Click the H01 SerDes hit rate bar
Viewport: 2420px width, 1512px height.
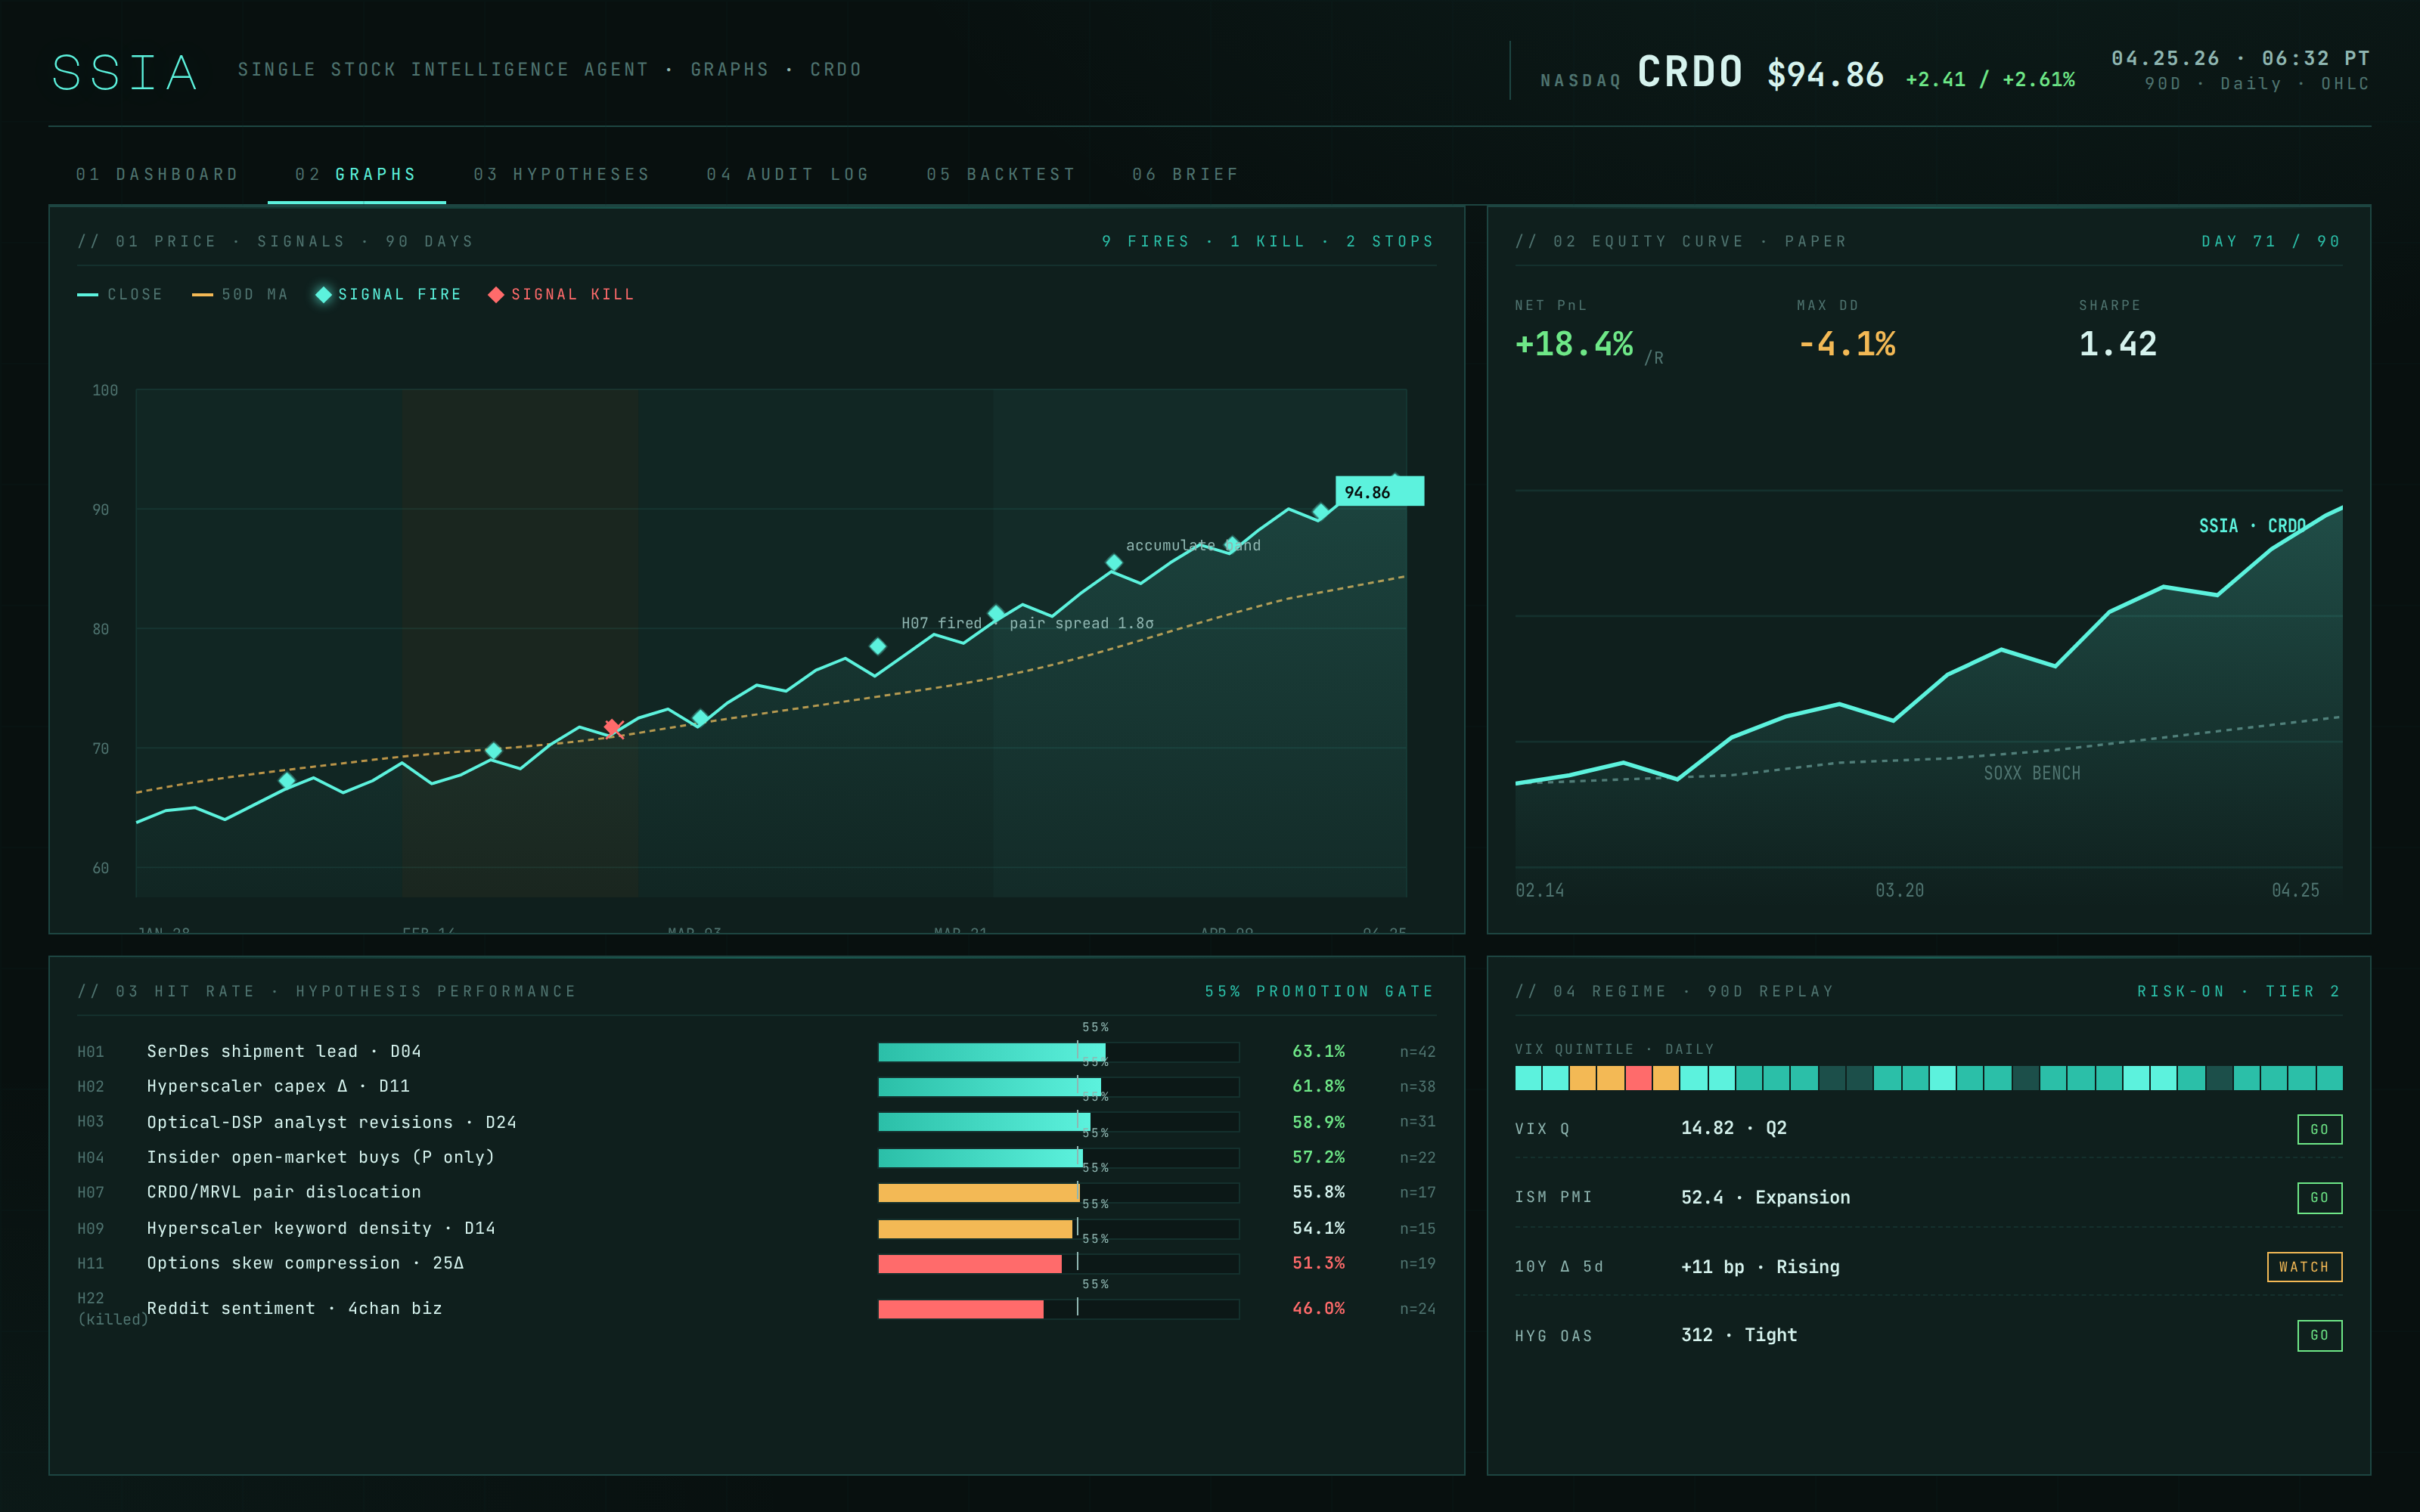[x=990, y=1052]
